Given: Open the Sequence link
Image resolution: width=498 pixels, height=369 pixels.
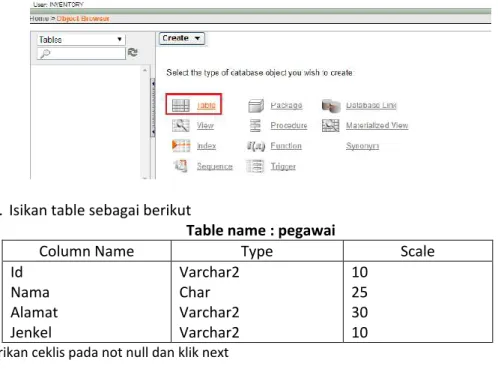Looking at the screenshot, I should (x=214, y=166).
